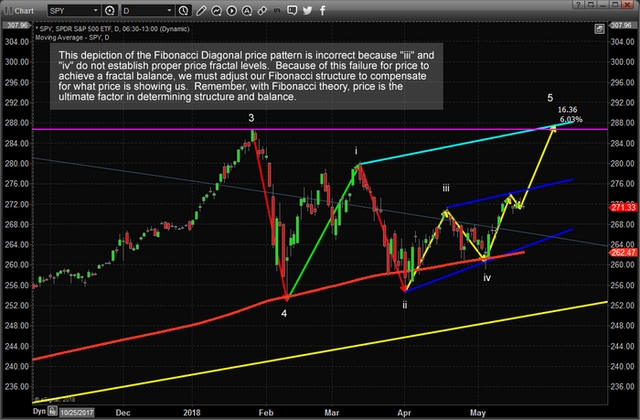The height and width of the screenshot is (420, 640).
Task: Click the small icon beside Dyn label
Action: pyautogui.click(x=52, y=411)
